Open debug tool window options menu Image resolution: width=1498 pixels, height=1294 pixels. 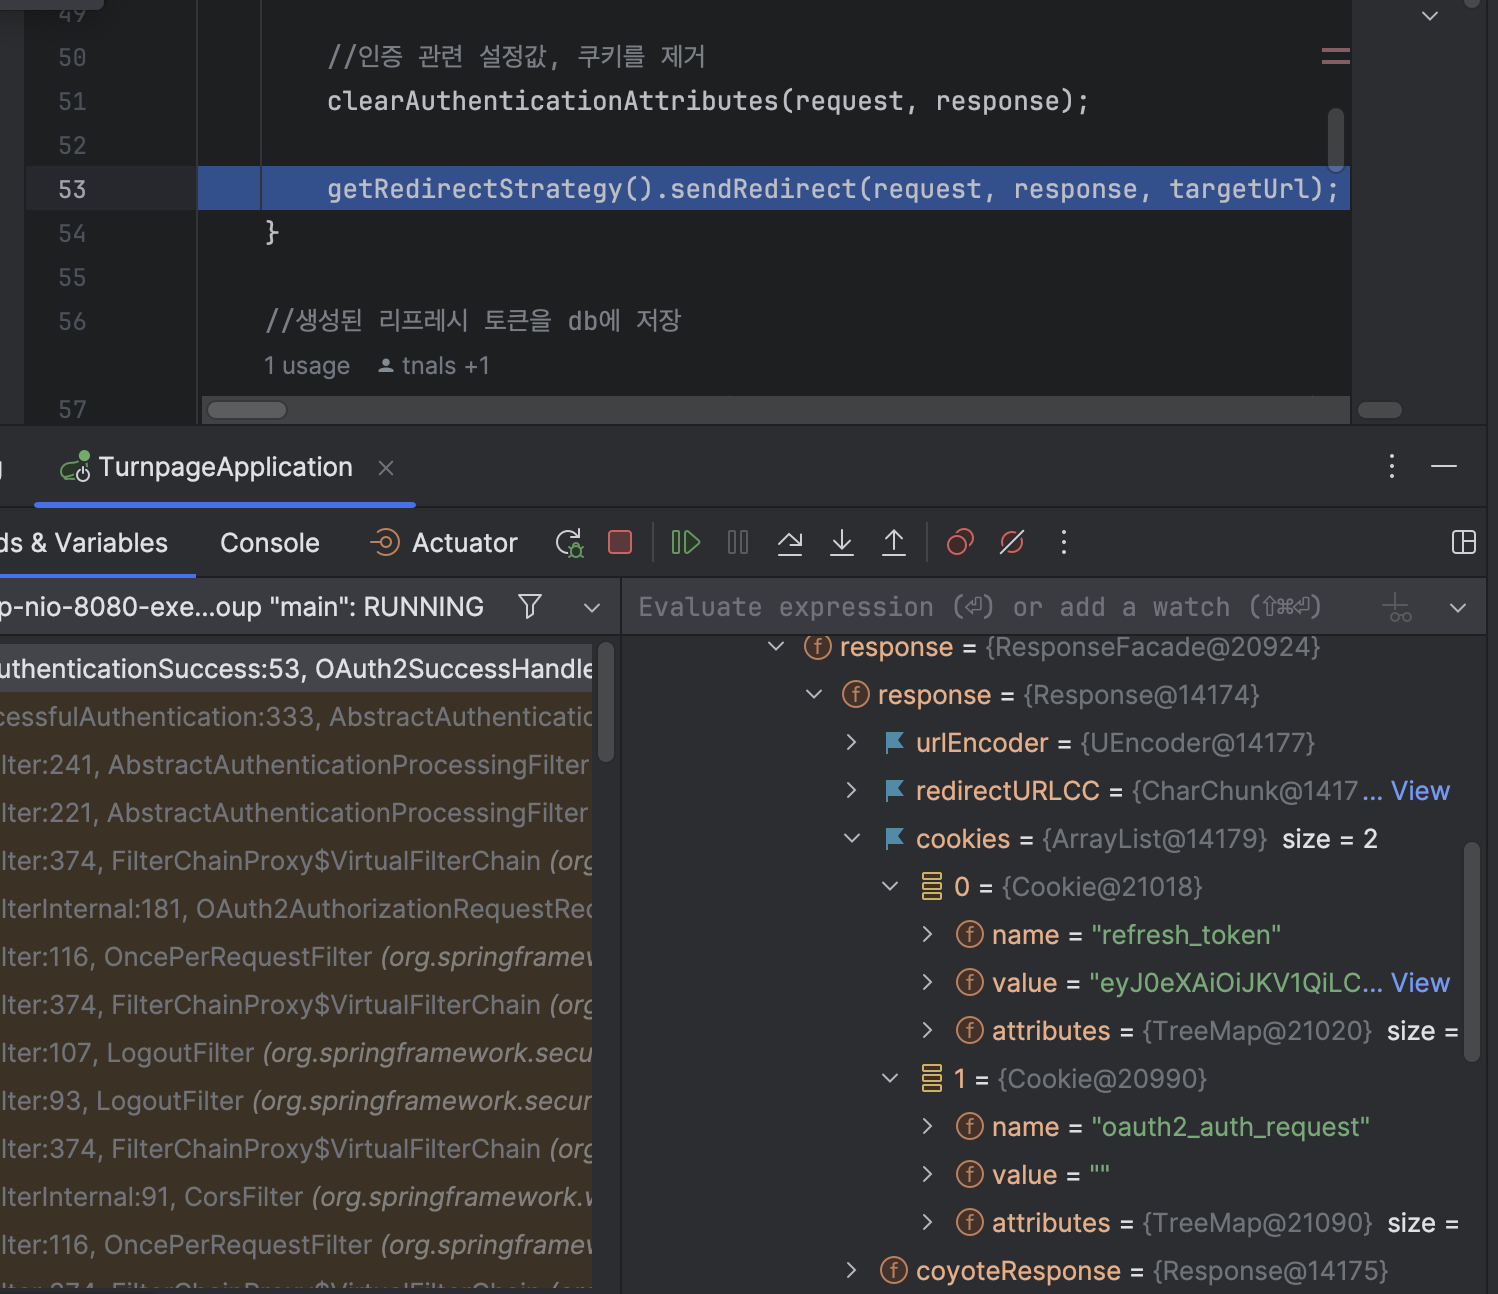tap(1392, 466)
